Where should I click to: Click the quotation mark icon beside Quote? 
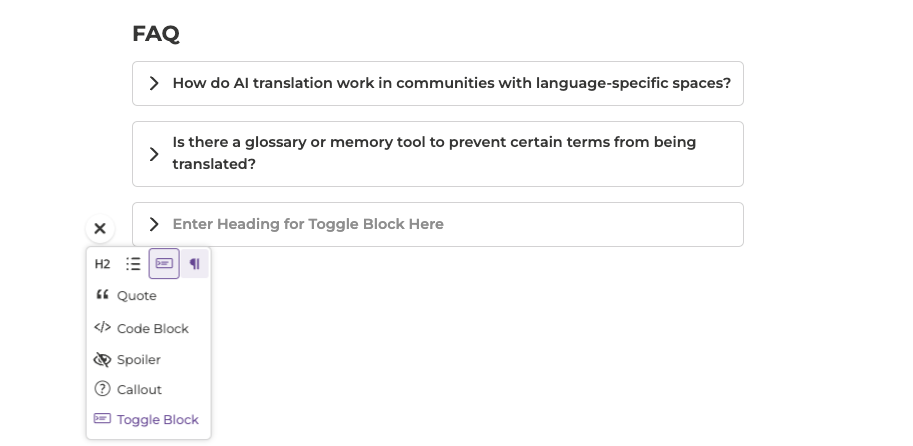[x=102, y=296]
